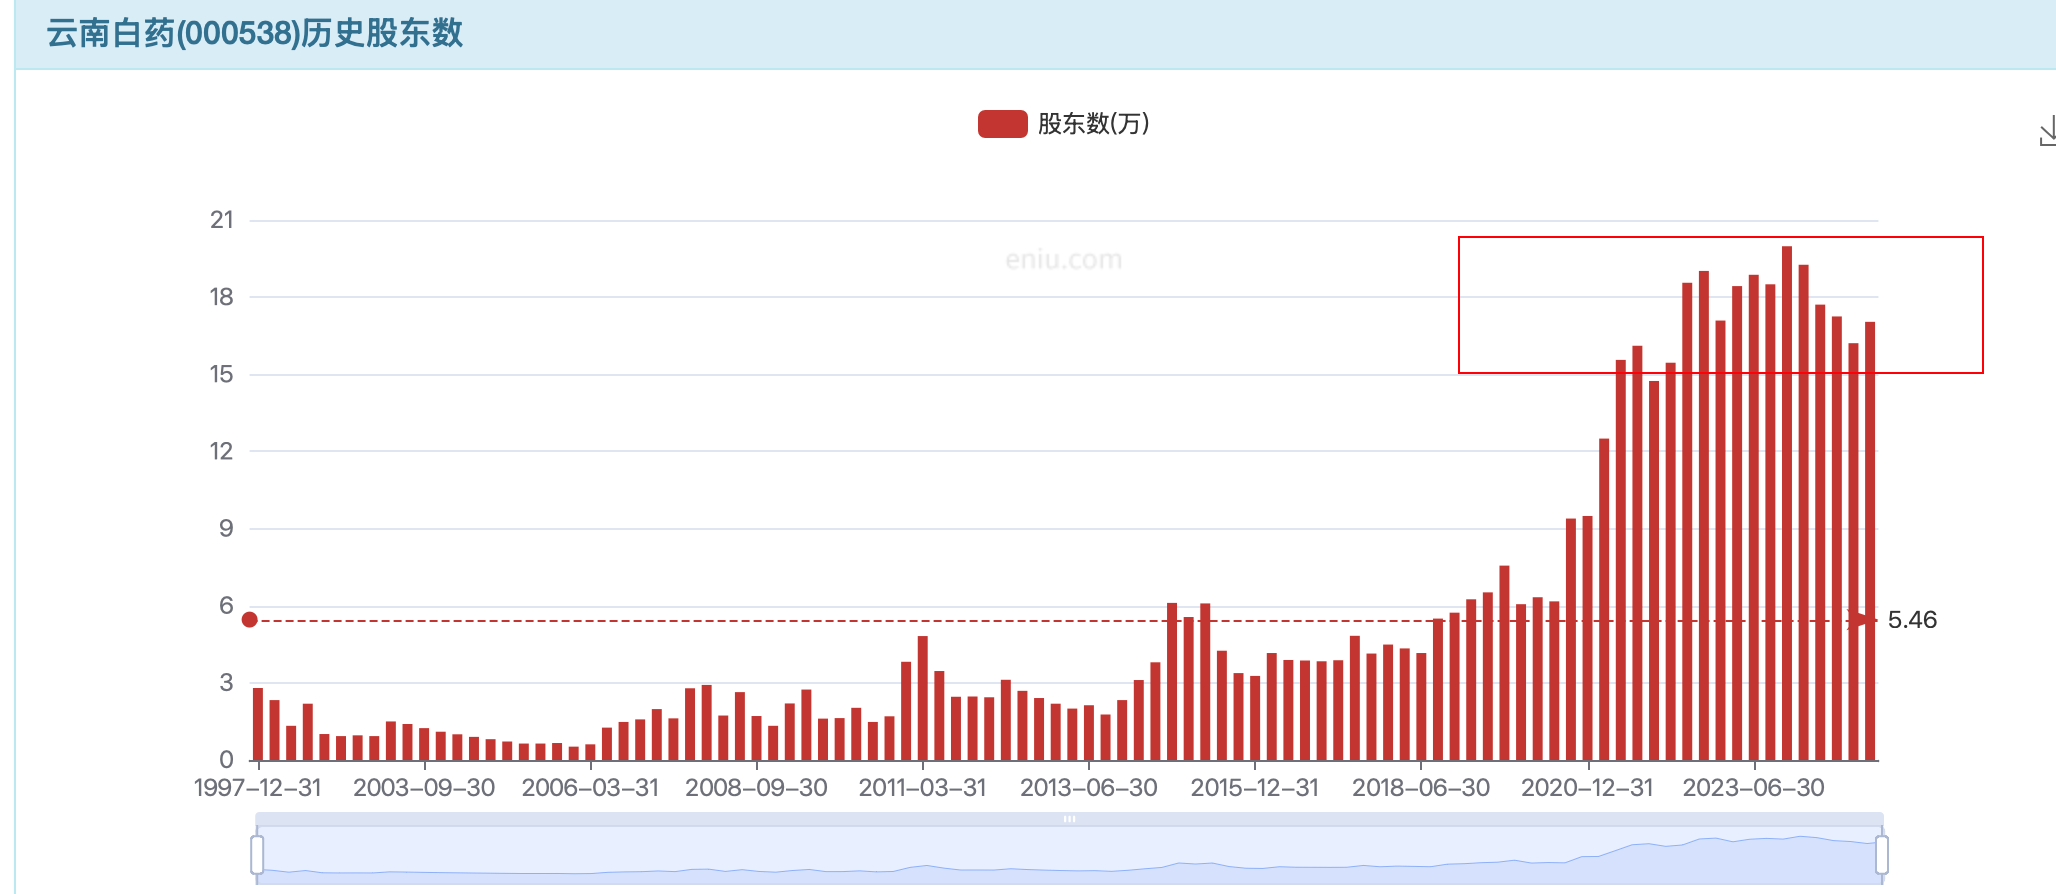Click the red legend color swatch
Image resolution: width=2056 pixels, height=894 pixels.
point(1002,124)
